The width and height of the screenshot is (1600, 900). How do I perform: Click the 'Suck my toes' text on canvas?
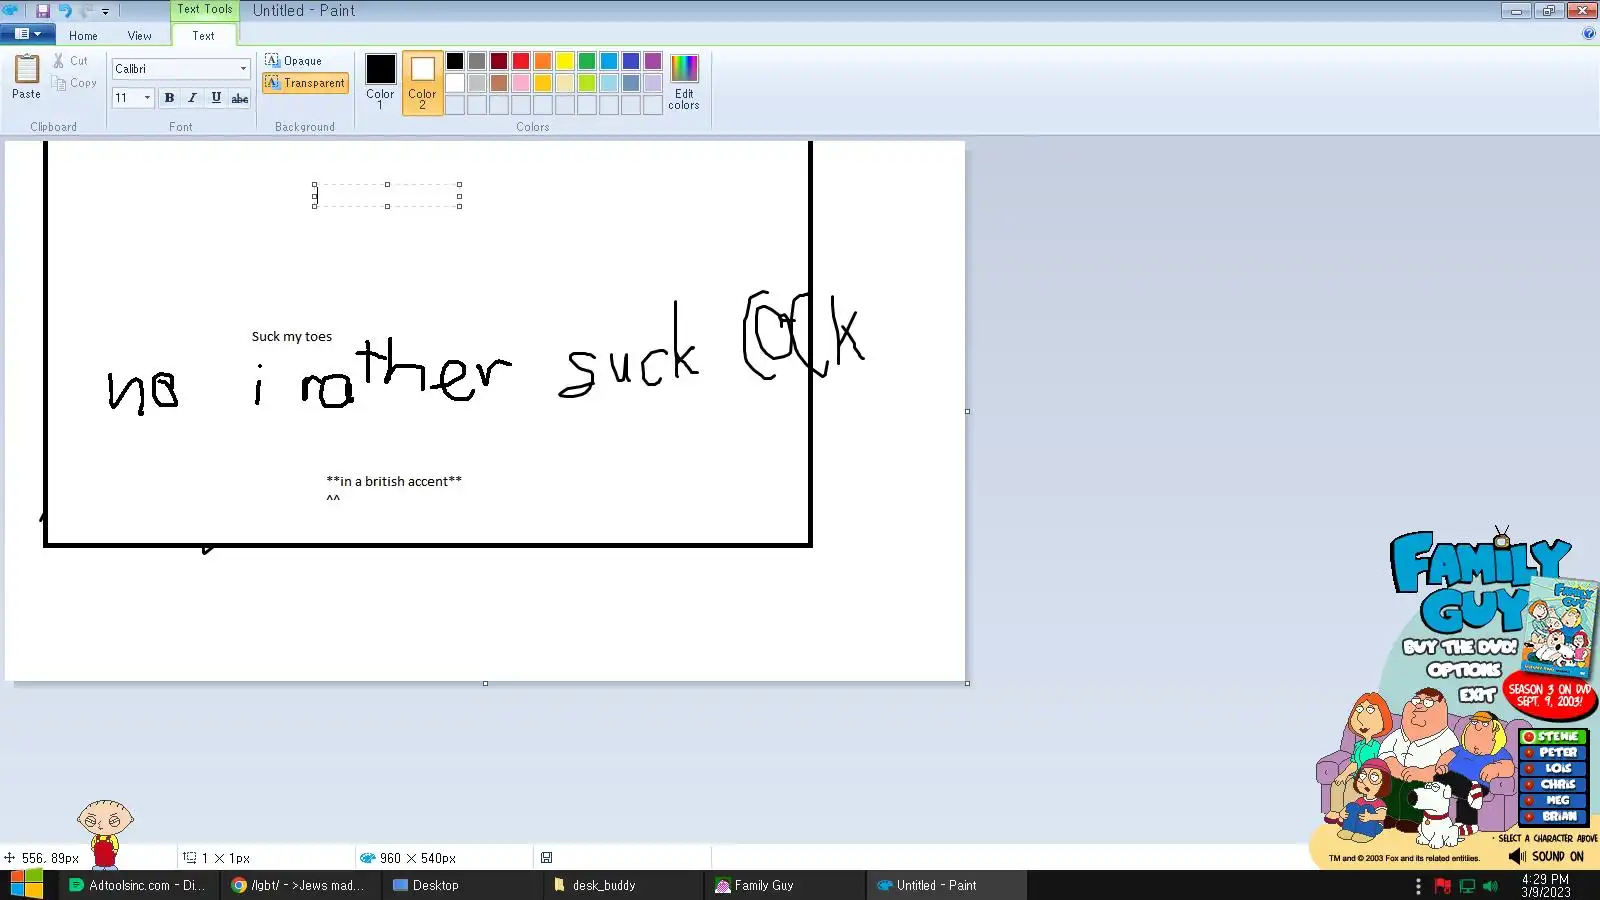(x=292, y=337)
